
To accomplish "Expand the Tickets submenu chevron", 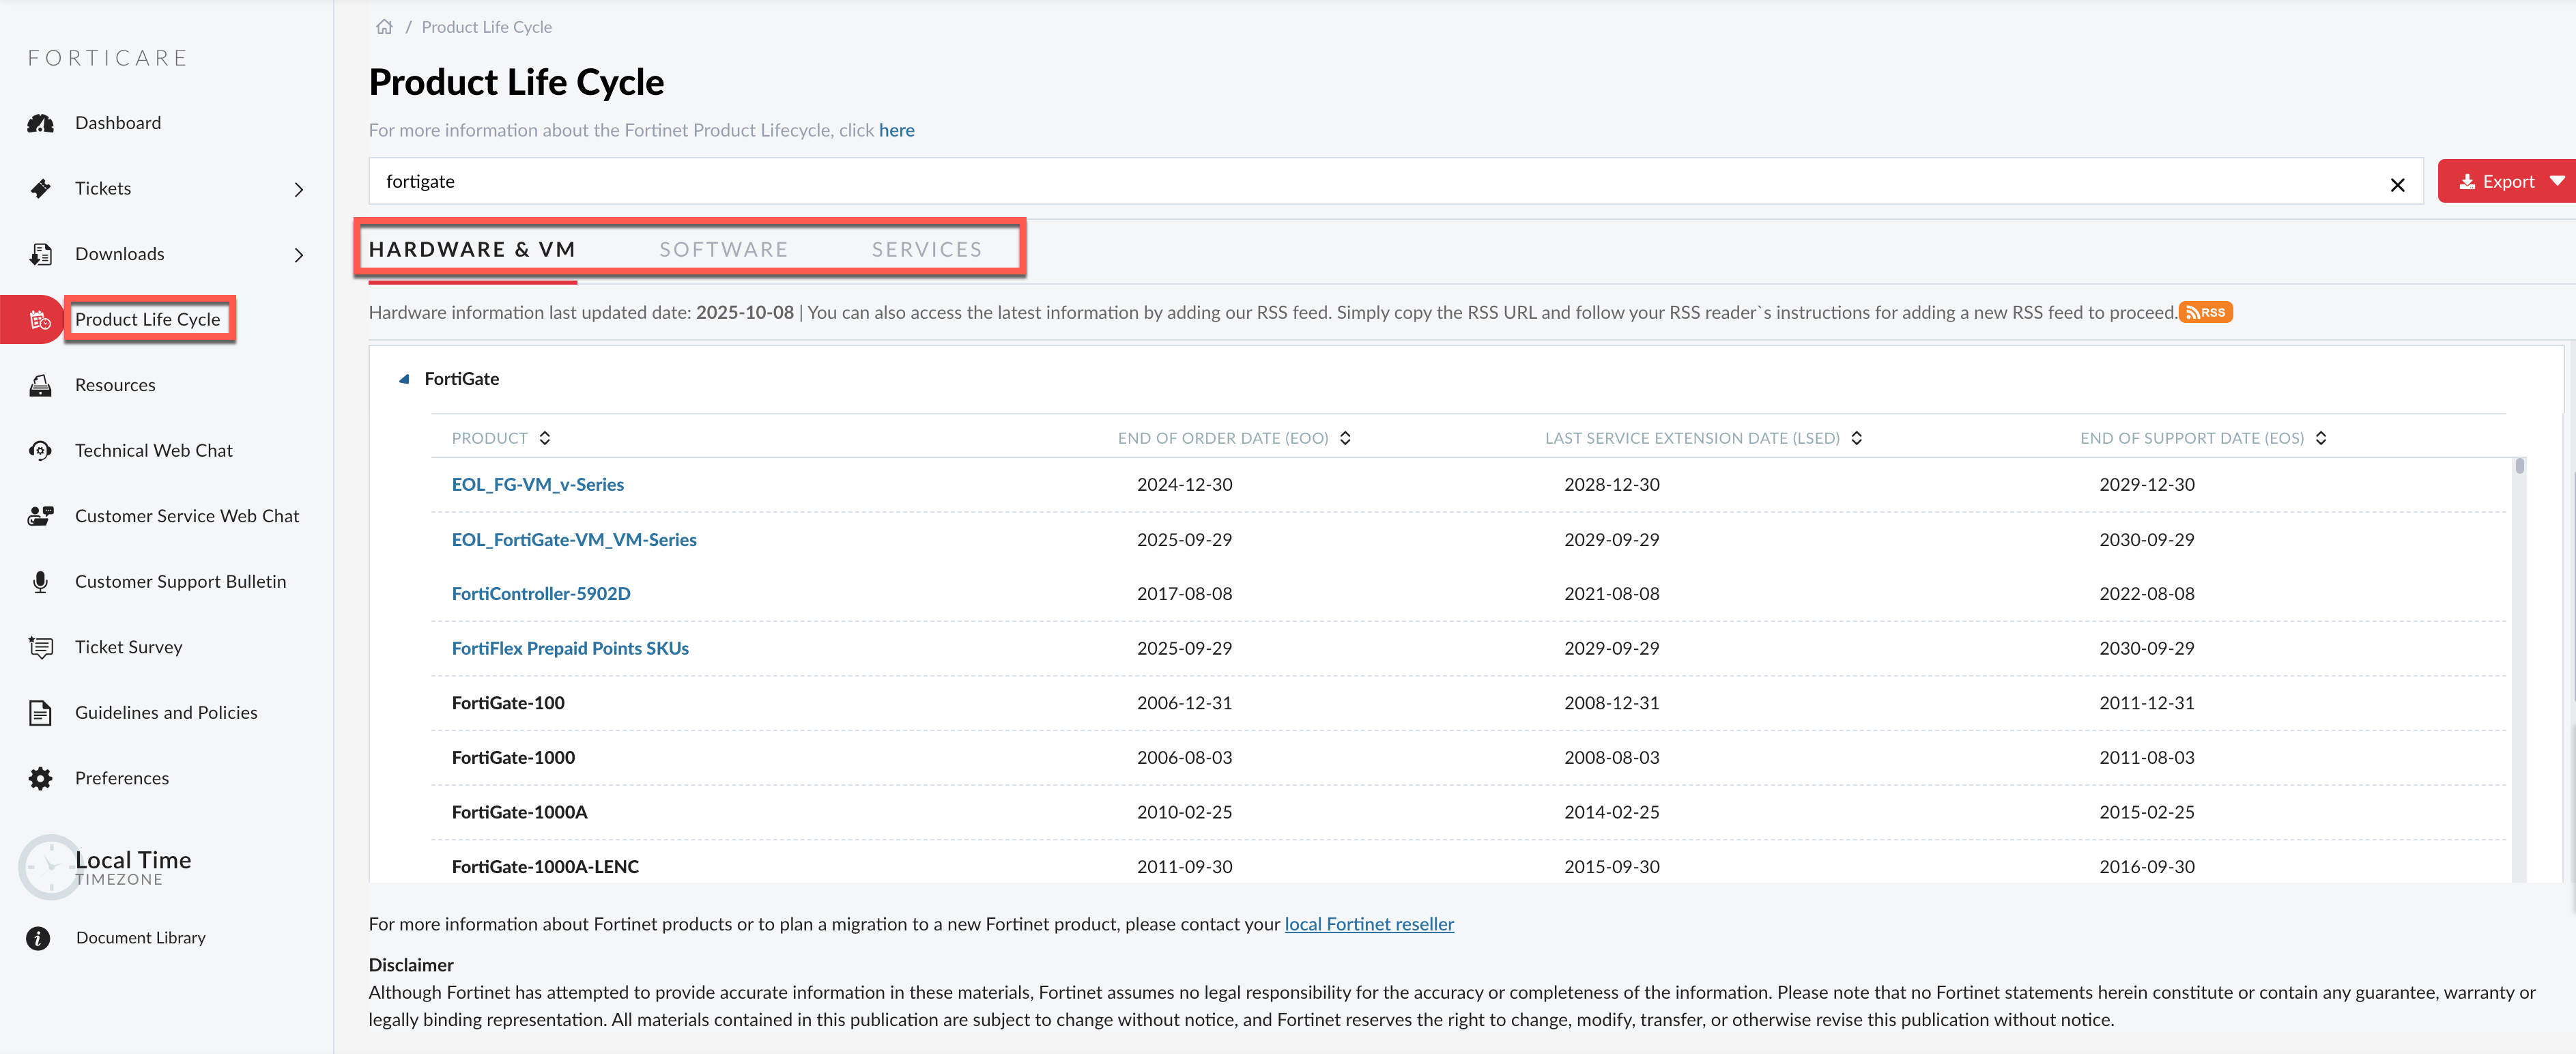I will click(298, 189).
